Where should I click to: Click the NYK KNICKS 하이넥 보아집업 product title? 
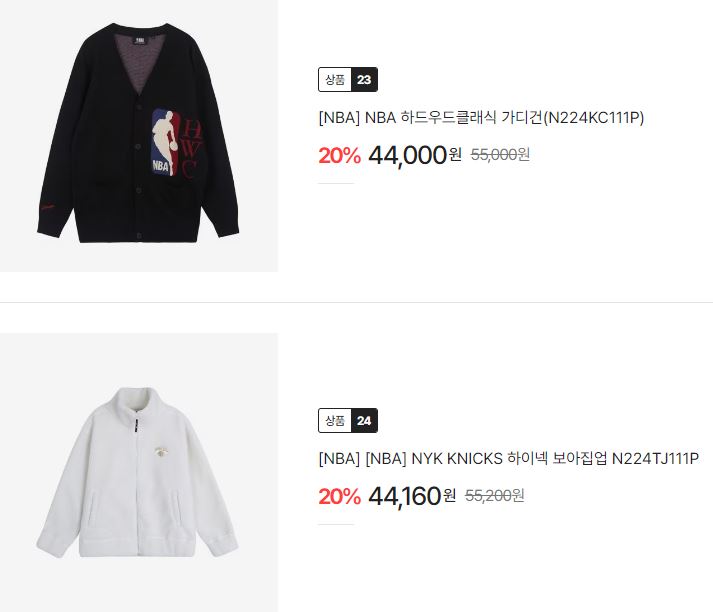[508, 458]
